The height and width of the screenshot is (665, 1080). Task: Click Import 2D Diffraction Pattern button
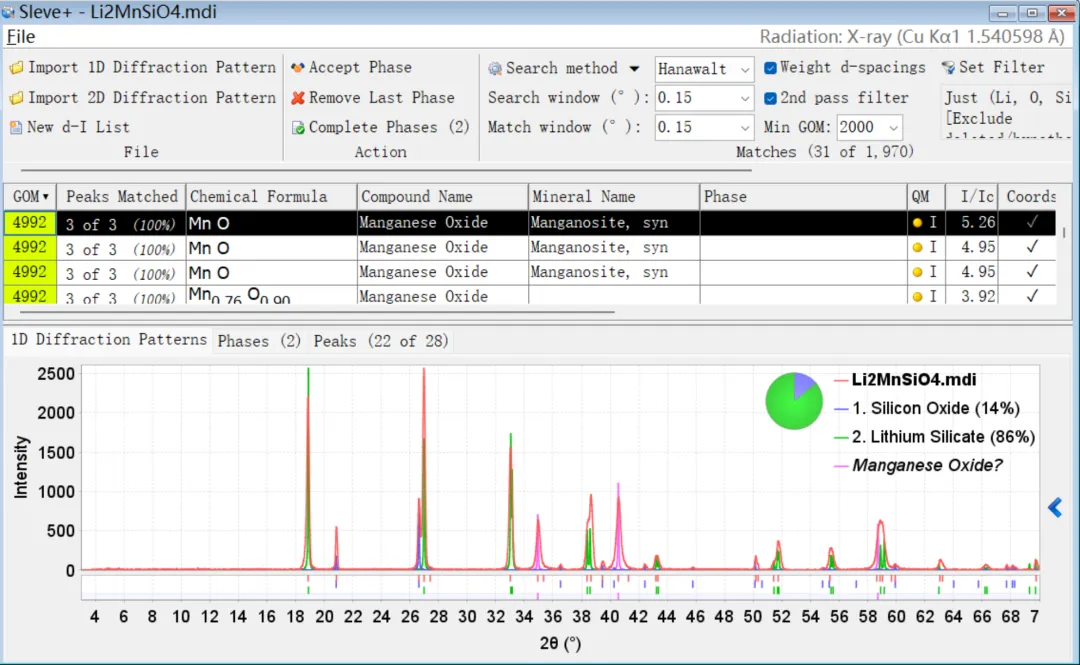(x=143, y=98)
